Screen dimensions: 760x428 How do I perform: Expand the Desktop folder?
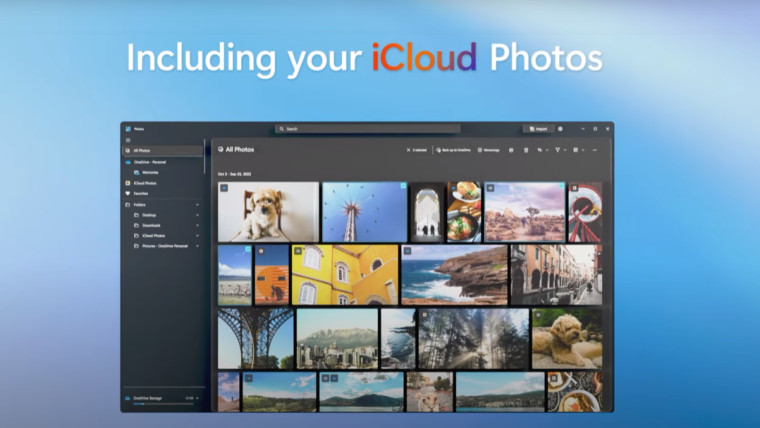pyautogui.click(x=198, y=215)
